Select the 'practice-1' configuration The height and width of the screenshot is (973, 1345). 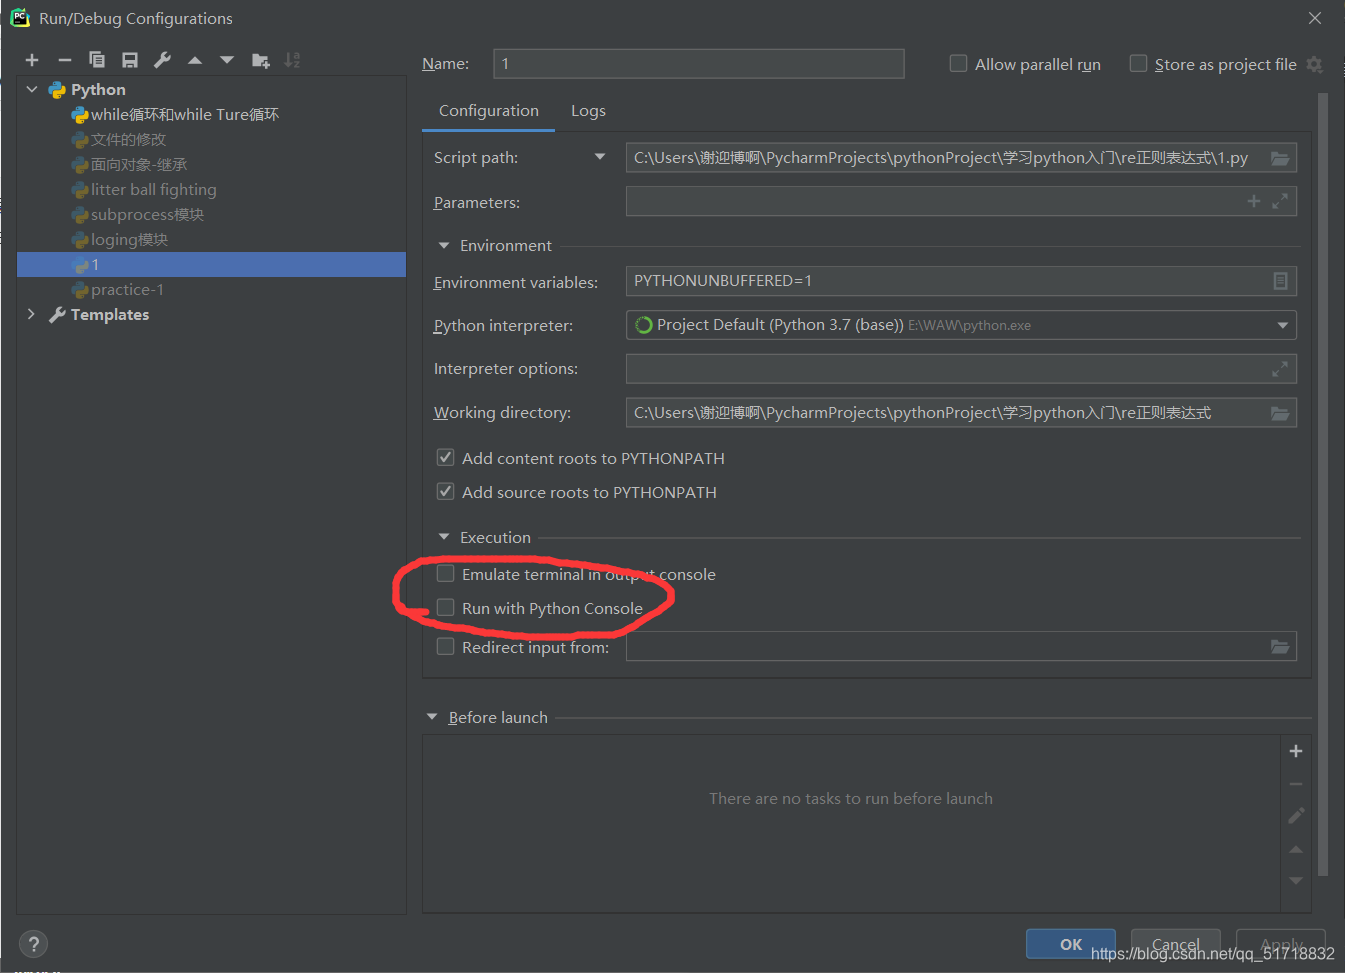click(127, 290)
